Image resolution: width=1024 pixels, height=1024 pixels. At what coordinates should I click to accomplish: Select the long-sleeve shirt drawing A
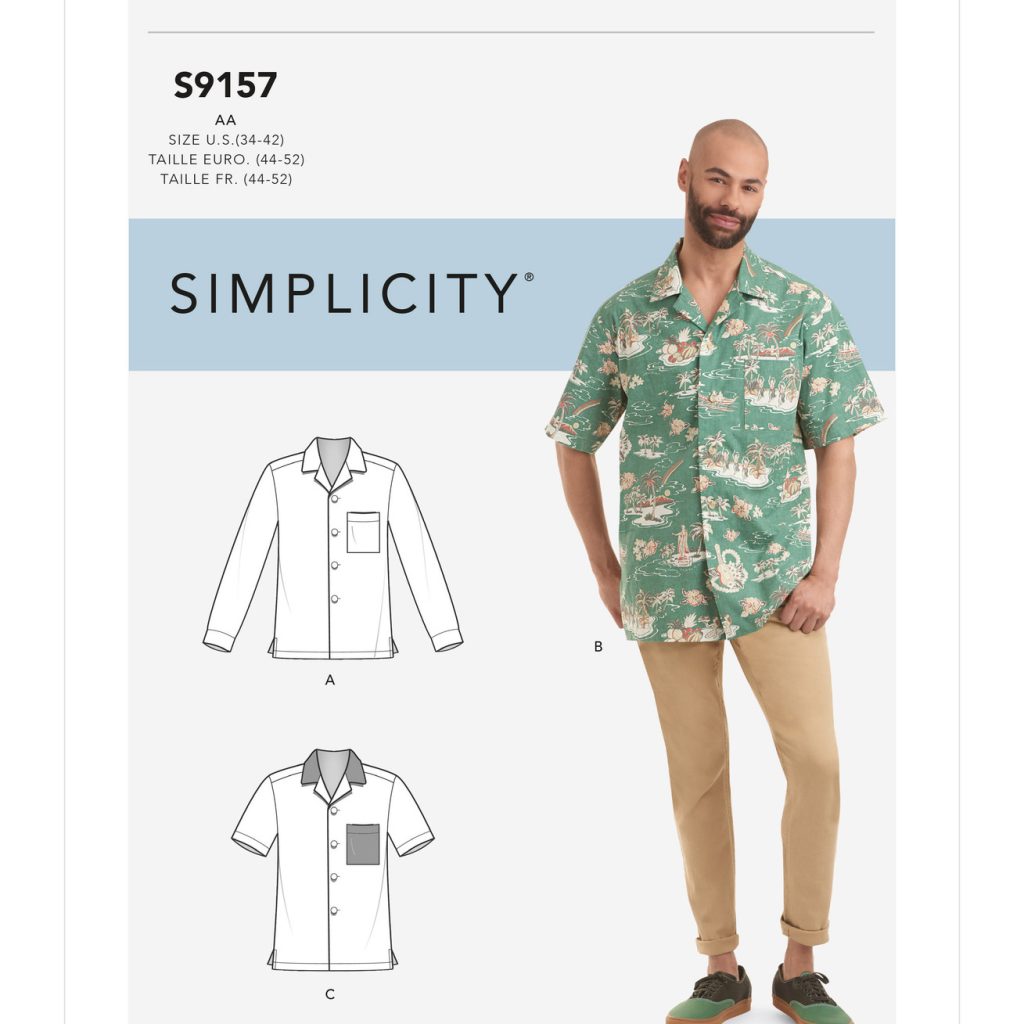[x=332, y=548]
